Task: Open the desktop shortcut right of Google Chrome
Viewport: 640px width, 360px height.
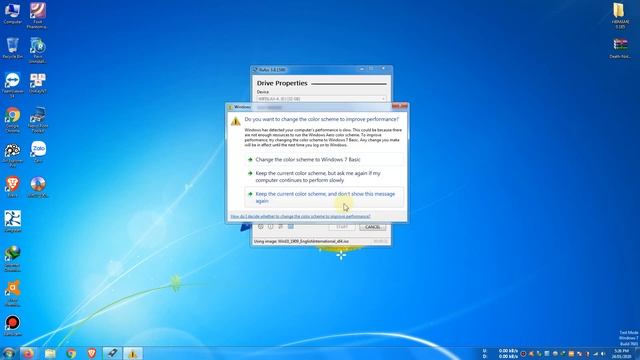Action: [x=38, y=120]
